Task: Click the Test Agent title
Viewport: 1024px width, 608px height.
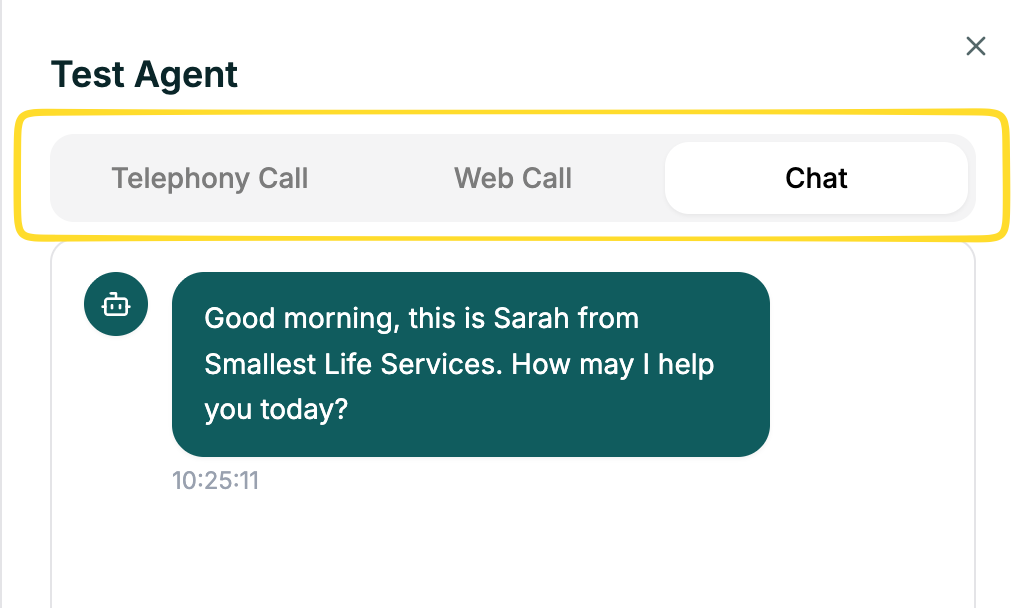Action: click(144, 74)
